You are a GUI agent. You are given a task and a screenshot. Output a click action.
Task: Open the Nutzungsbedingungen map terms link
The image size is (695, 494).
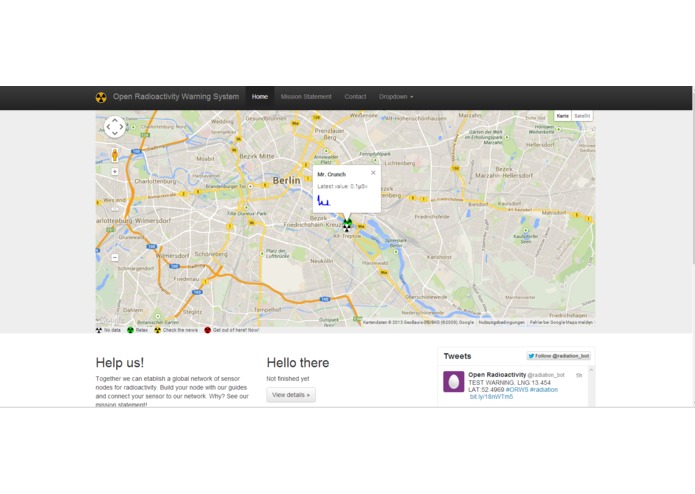pos(502,323)
